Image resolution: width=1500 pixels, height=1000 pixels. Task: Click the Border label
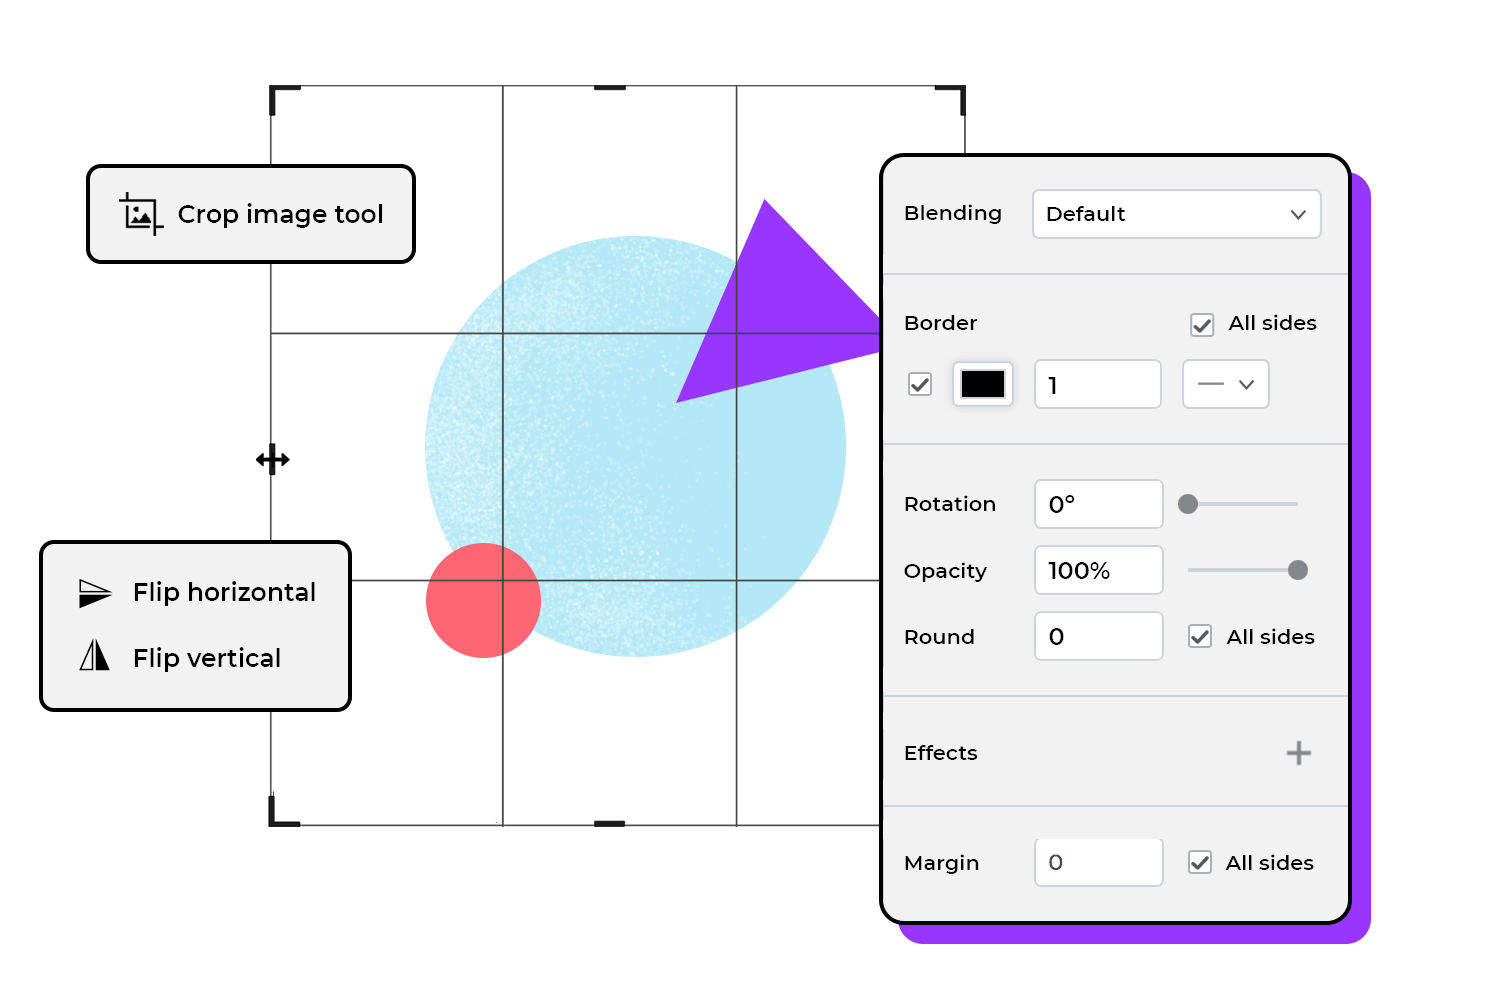[x=941, y=323]
